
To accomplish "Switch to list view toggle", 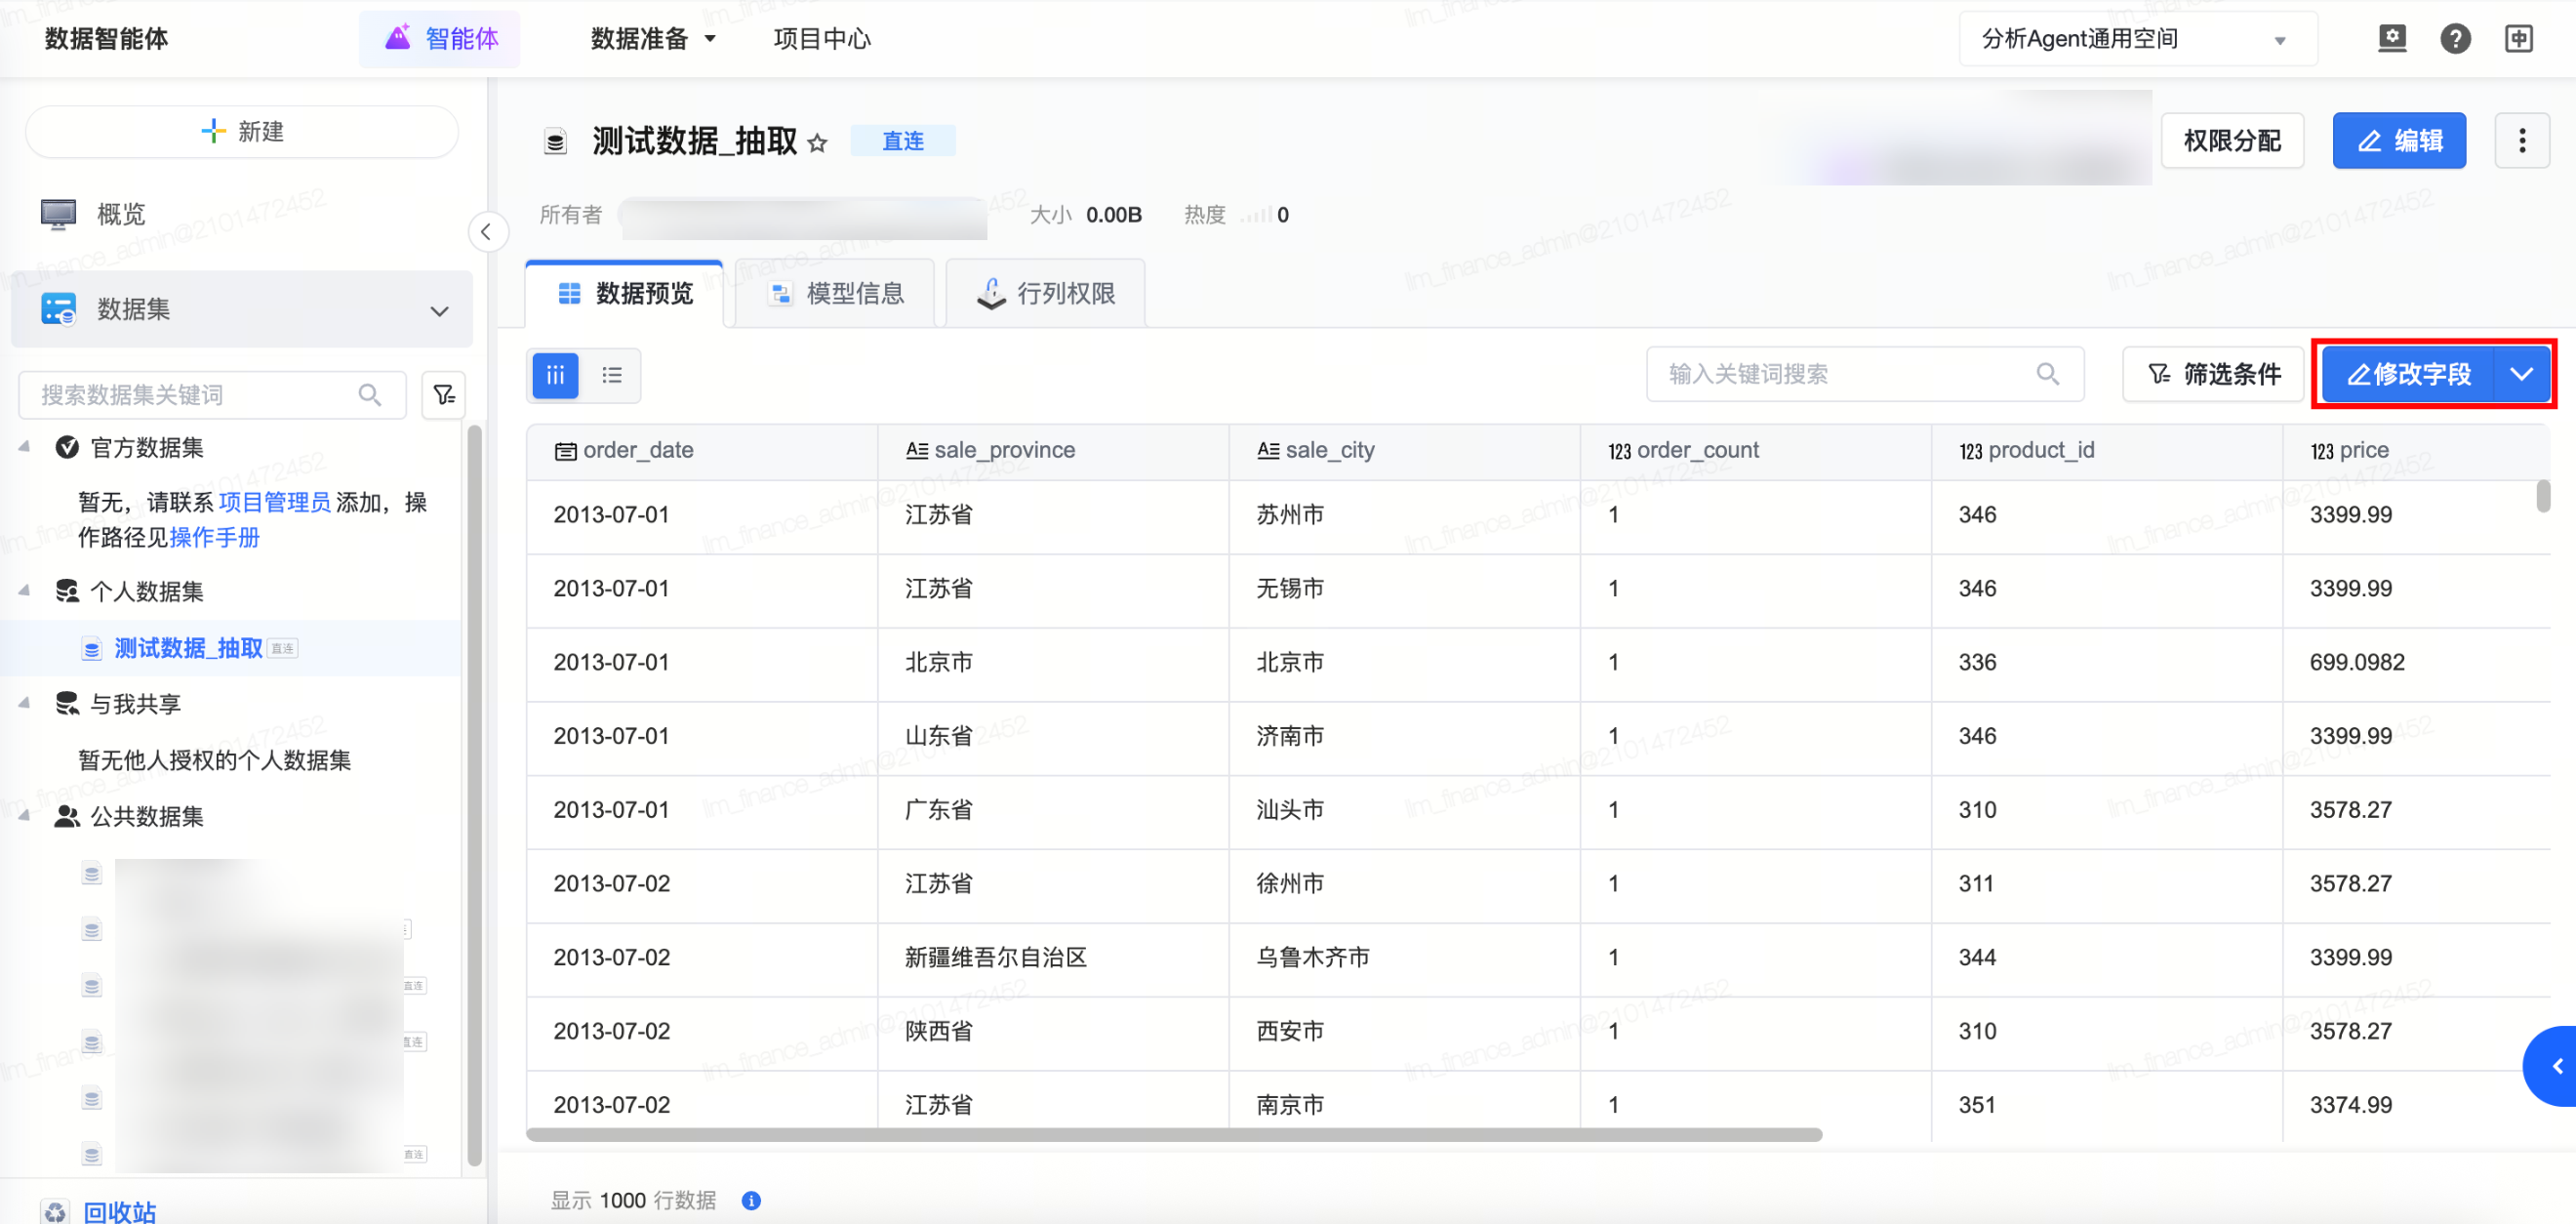I will tap(612, 375).
